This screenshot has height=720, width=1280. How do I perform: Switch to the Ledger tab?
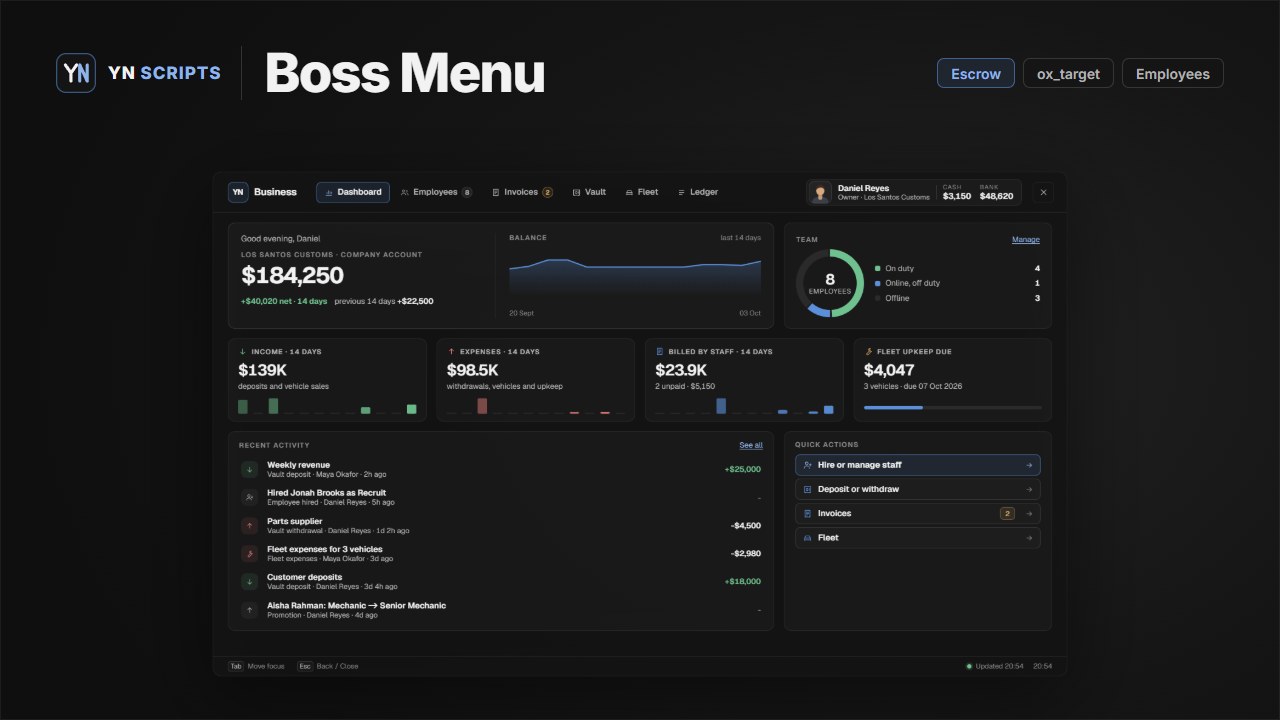(697, 192)
